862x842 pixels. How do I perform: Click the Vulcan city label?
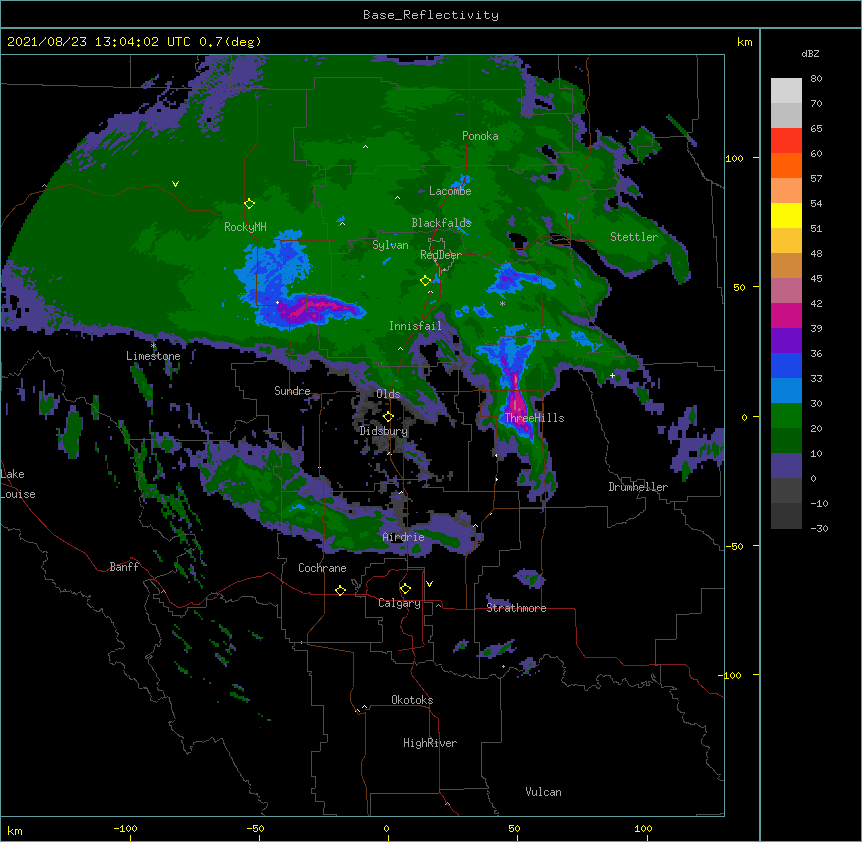[x=543, y=792]
